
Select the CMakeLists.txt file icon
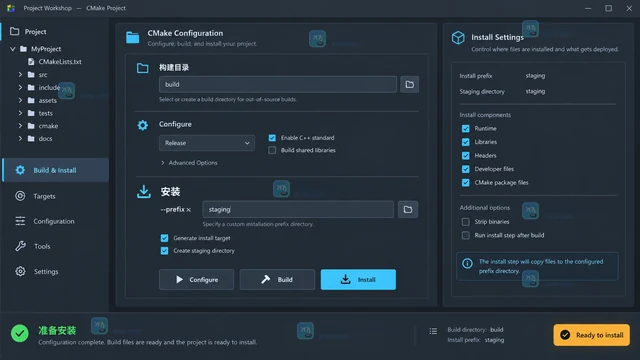click(31, 62)
